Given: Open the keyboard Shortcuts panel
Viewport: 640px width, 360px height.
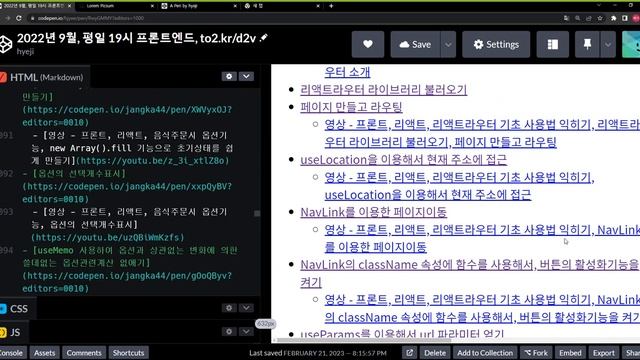Looking at the screenshot, I should (x=129, y=353).
